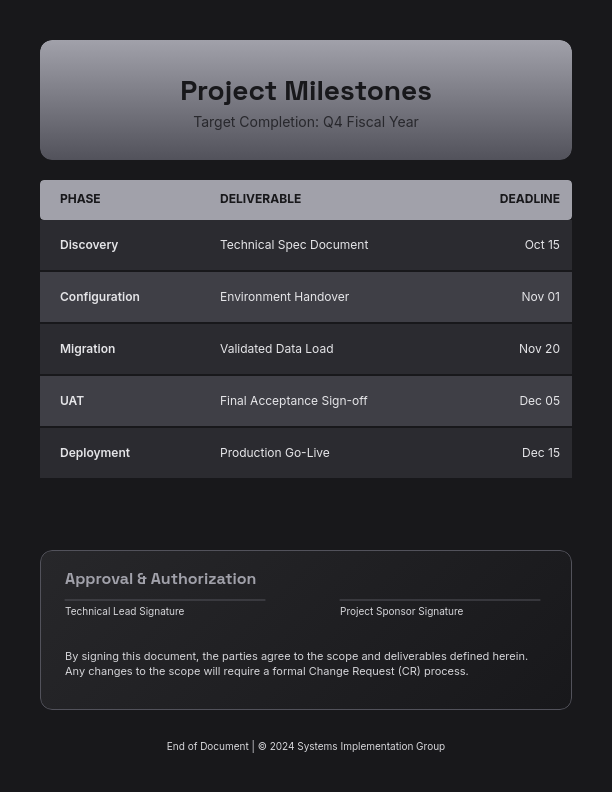Click the PHASE column header

(80, 199)
